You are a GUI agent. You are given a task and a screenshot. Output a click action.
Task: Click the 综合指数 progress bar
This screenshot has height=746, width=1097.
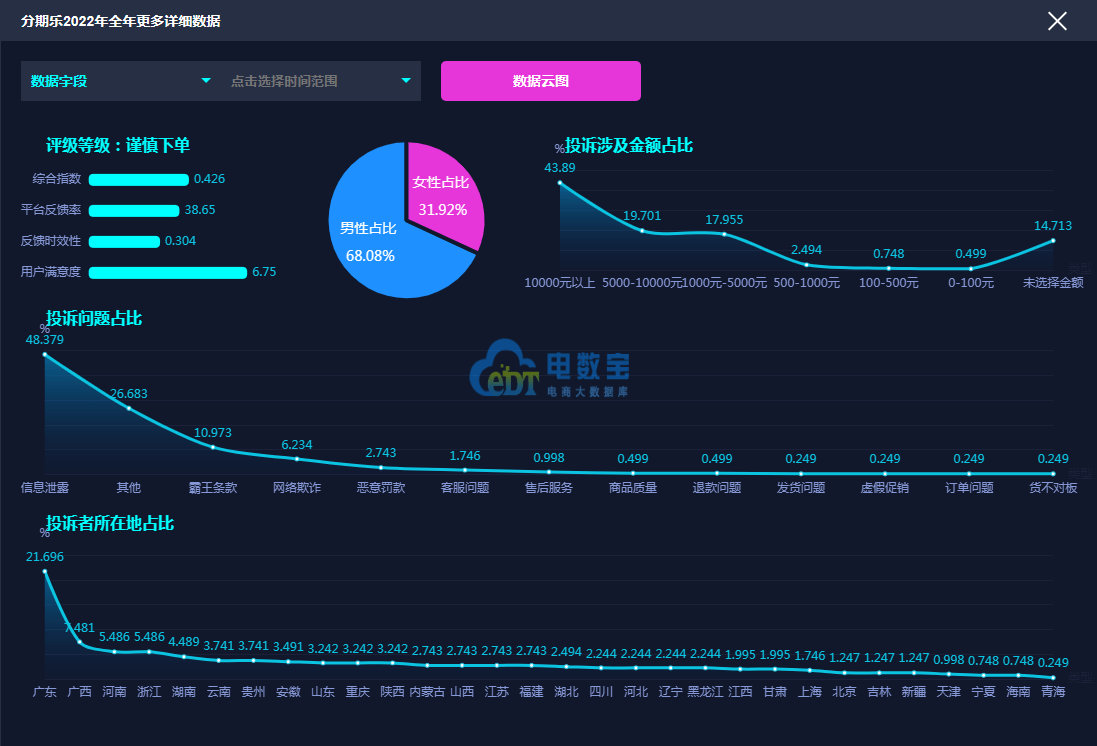[x=138, y=180]
